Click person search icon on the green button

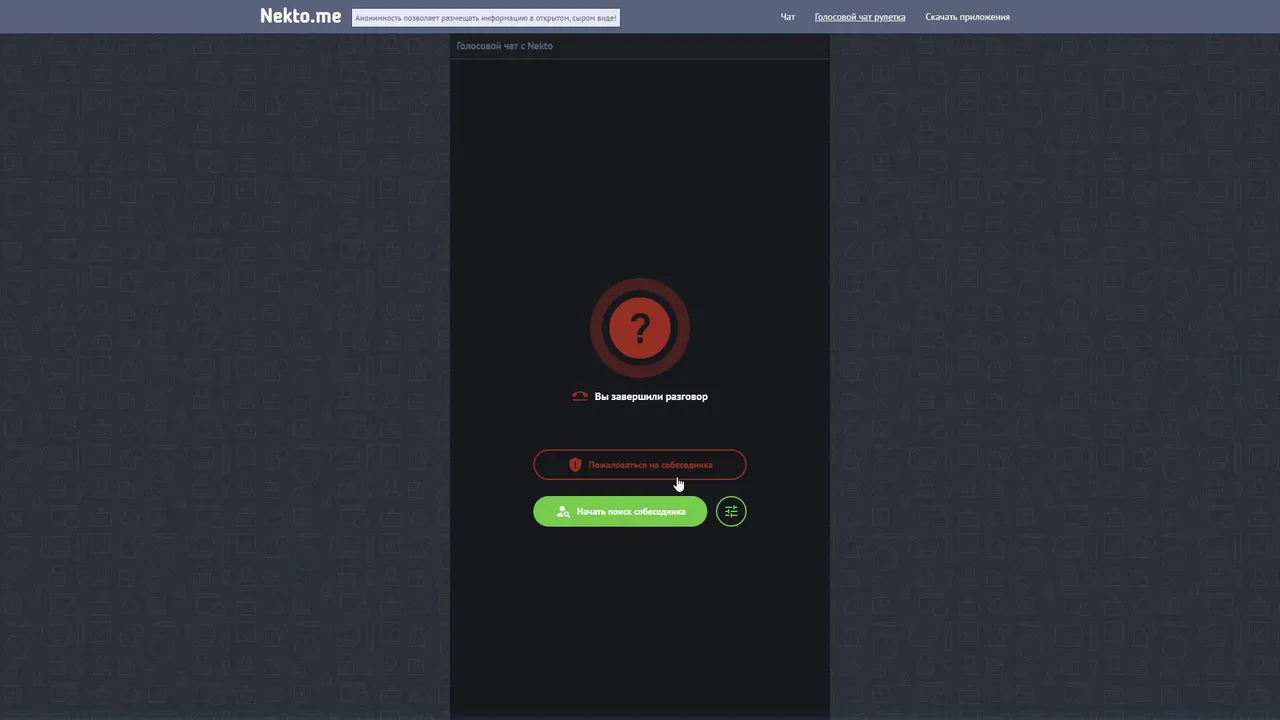[x=563, y=511]
